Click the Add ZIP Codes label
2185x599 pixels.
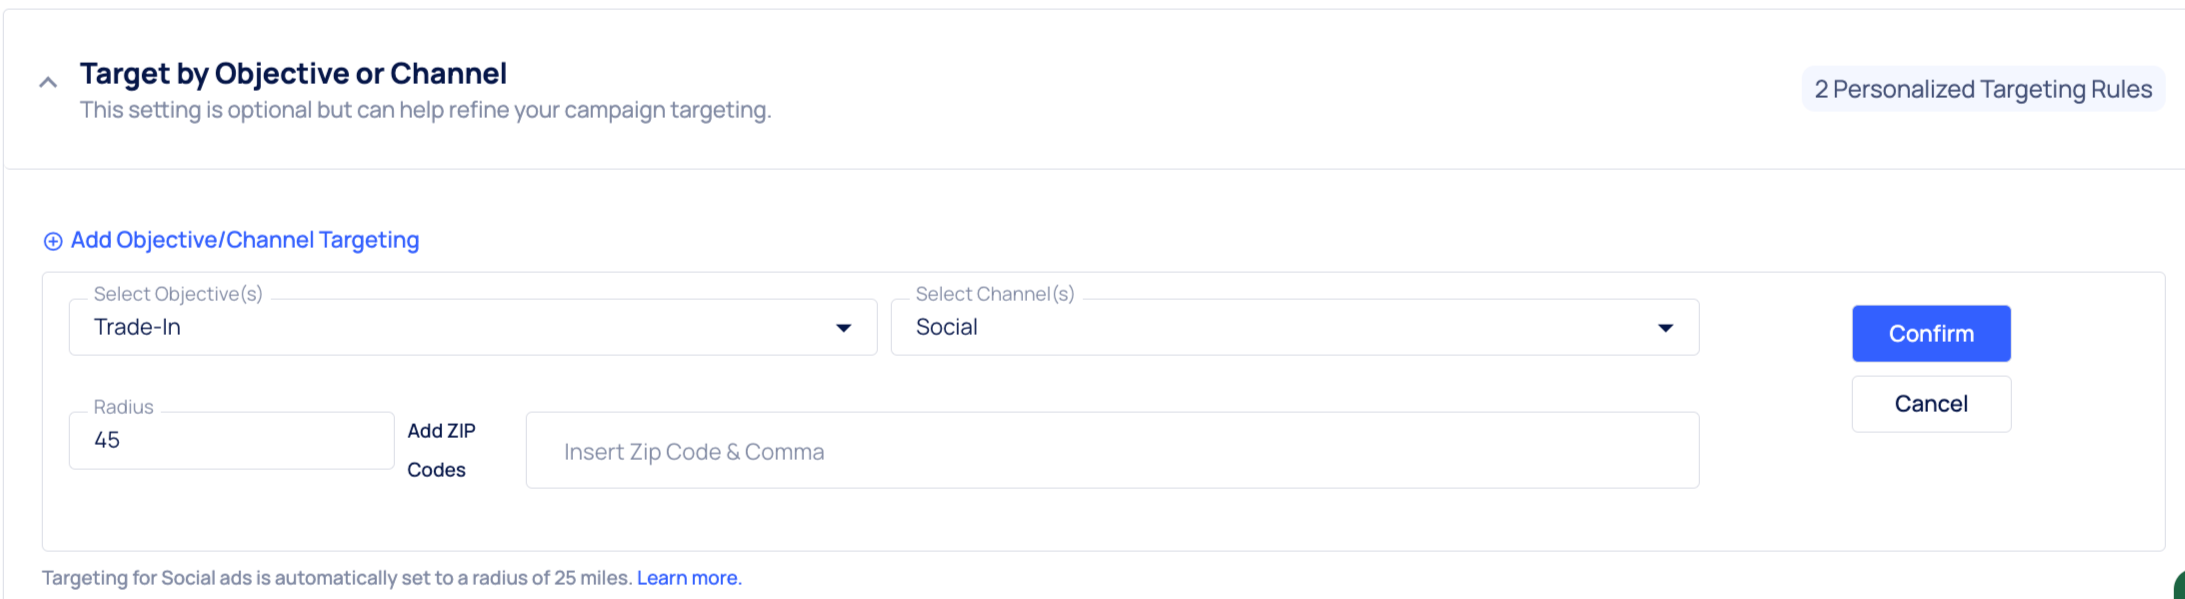pos(441,450)
